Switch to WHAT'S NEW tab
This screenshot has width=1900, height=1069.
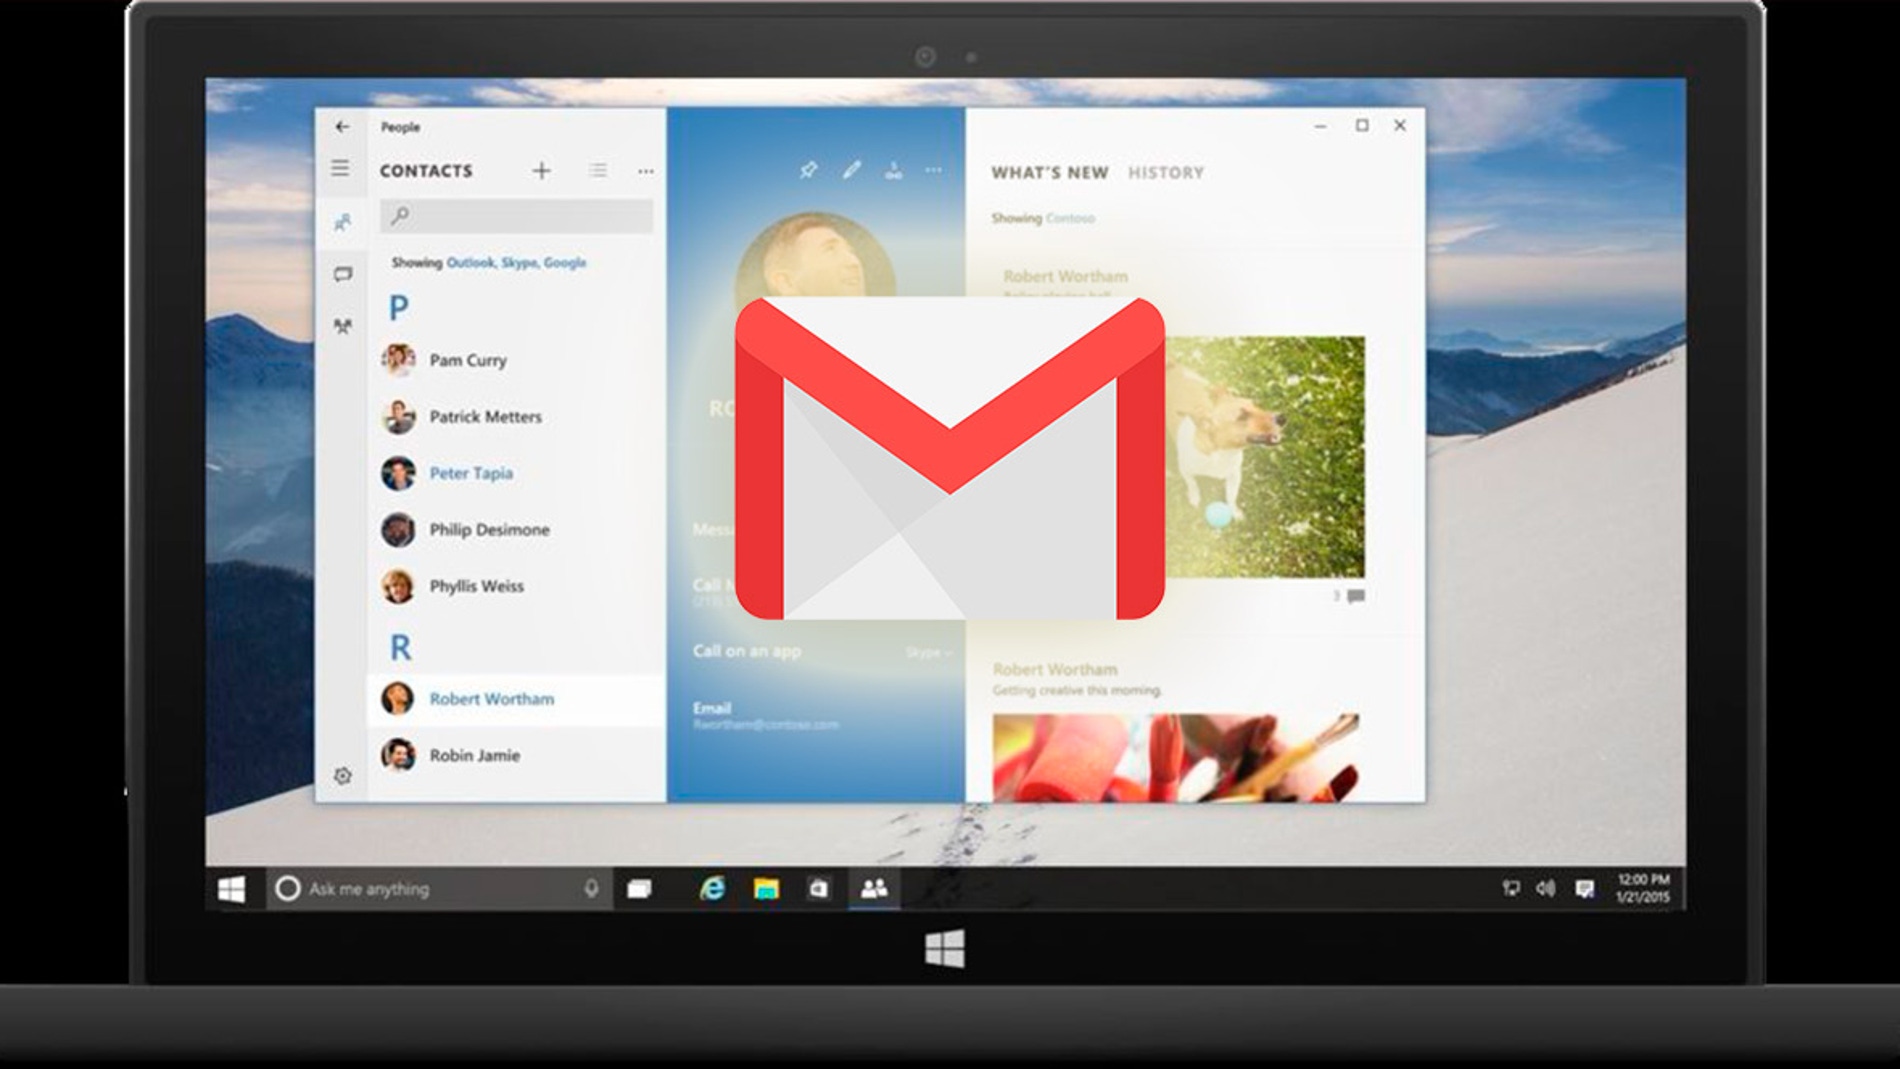tap(1050, 173)
